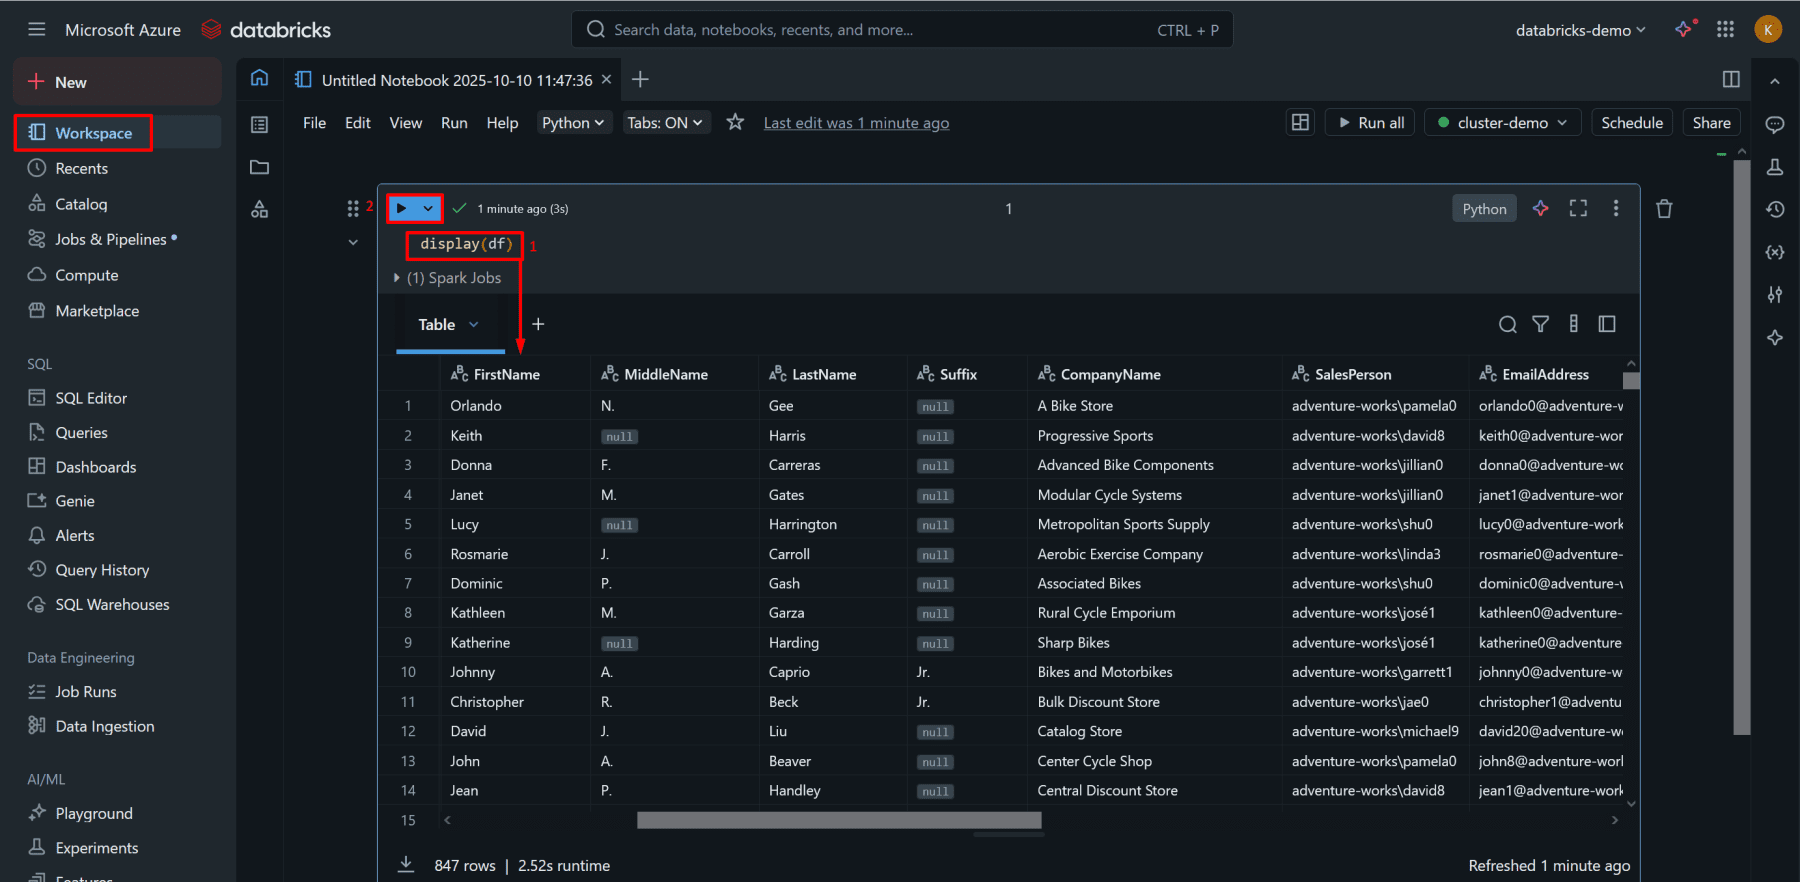Viewport: 1800px width, 882px height.
Task: Expand the cluster-demo compute dropdown
Action: tap(1502, 123)
